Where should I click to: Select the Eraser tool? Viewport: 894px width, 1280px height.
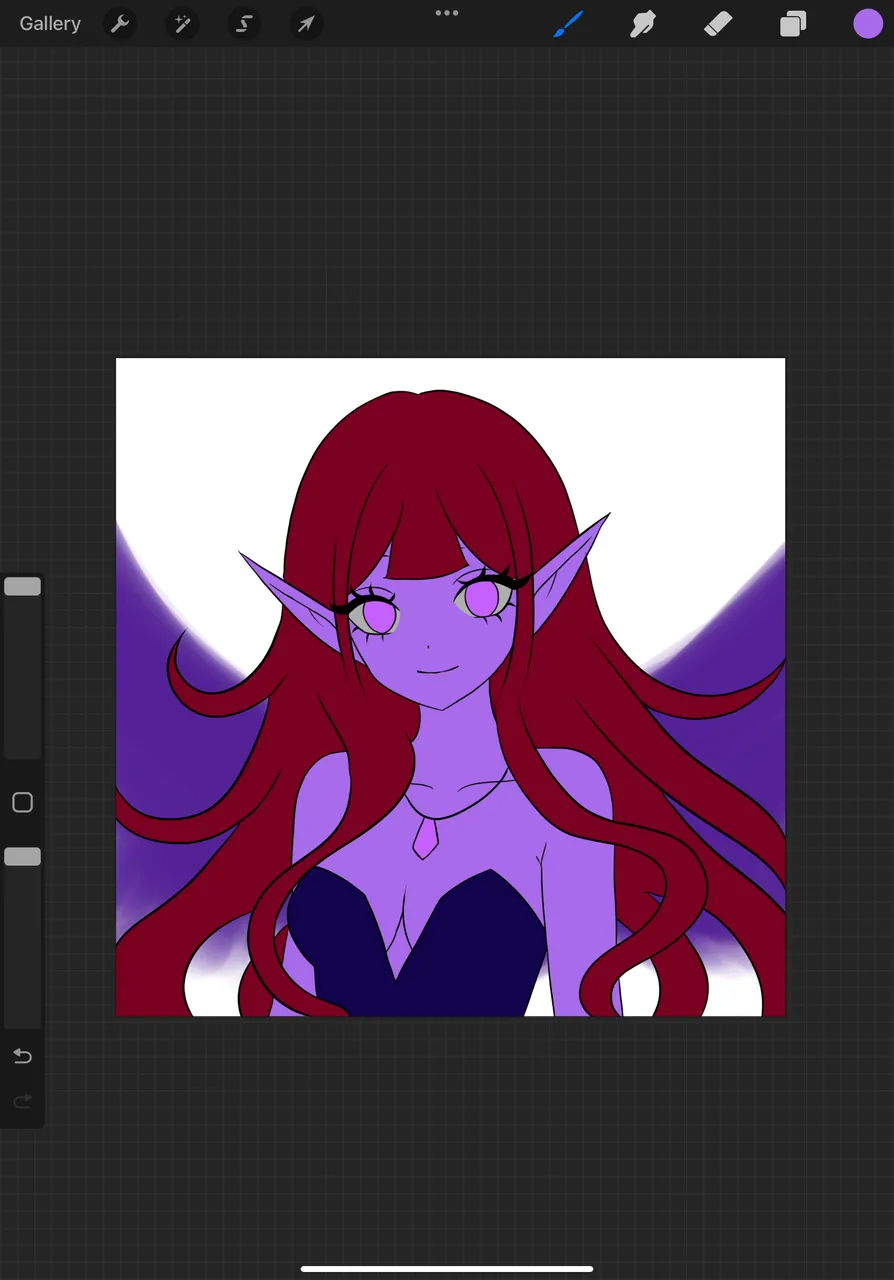718,23
